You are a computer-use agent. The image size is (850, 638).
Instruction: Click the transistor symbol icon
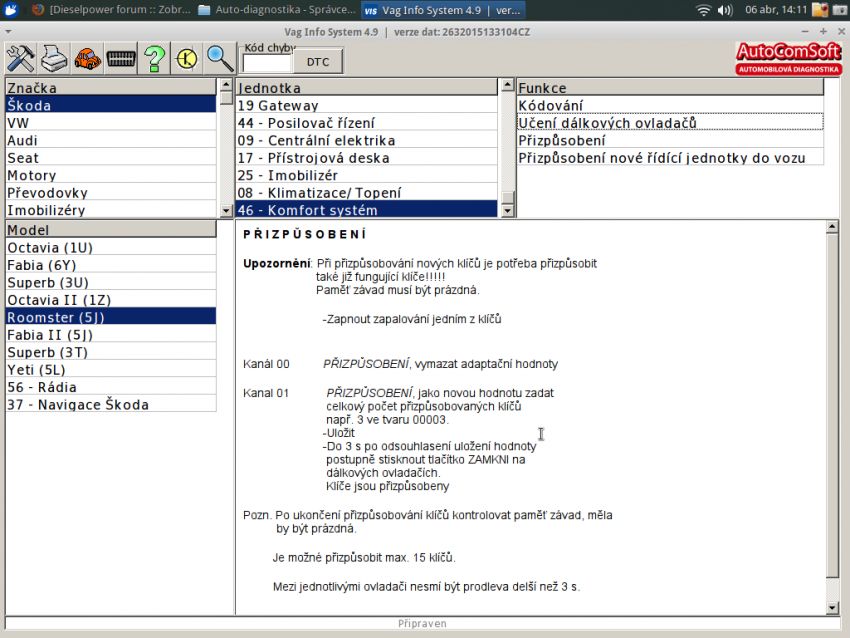pos(187,58)
